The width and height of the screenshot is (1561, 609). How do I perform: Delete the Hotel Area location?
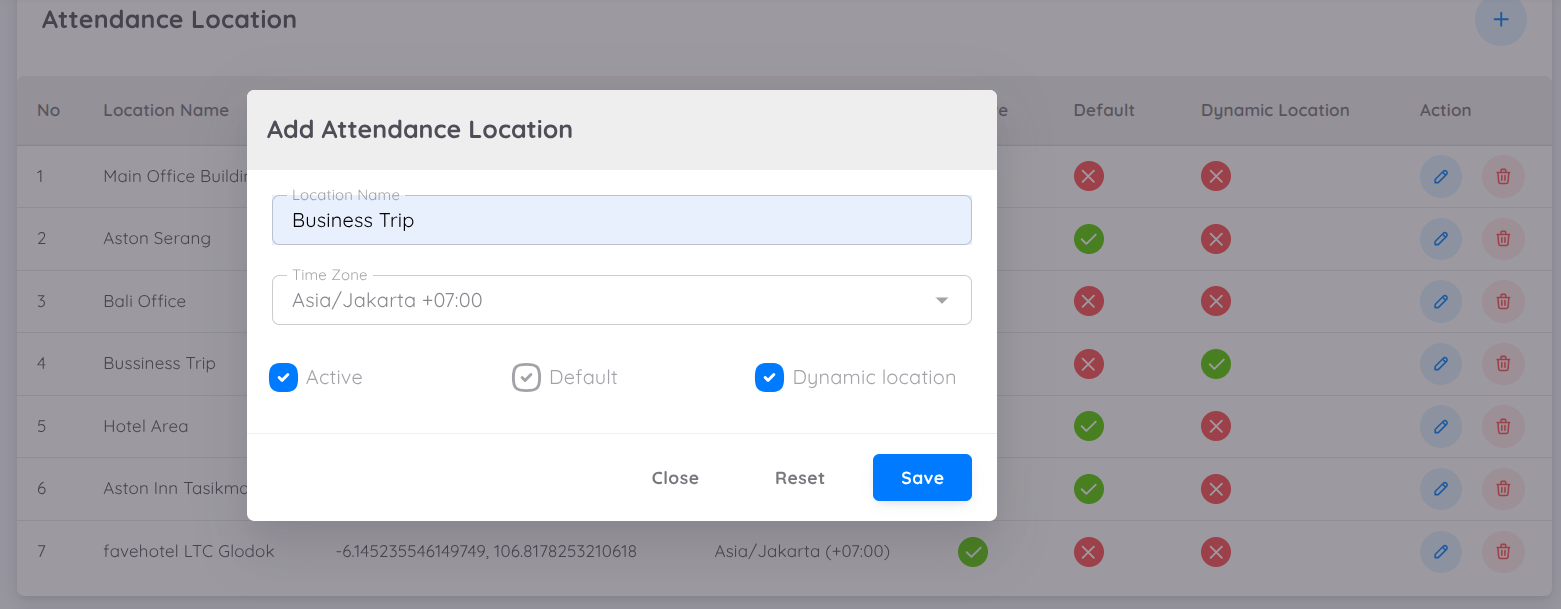(x=1502, y=426)
